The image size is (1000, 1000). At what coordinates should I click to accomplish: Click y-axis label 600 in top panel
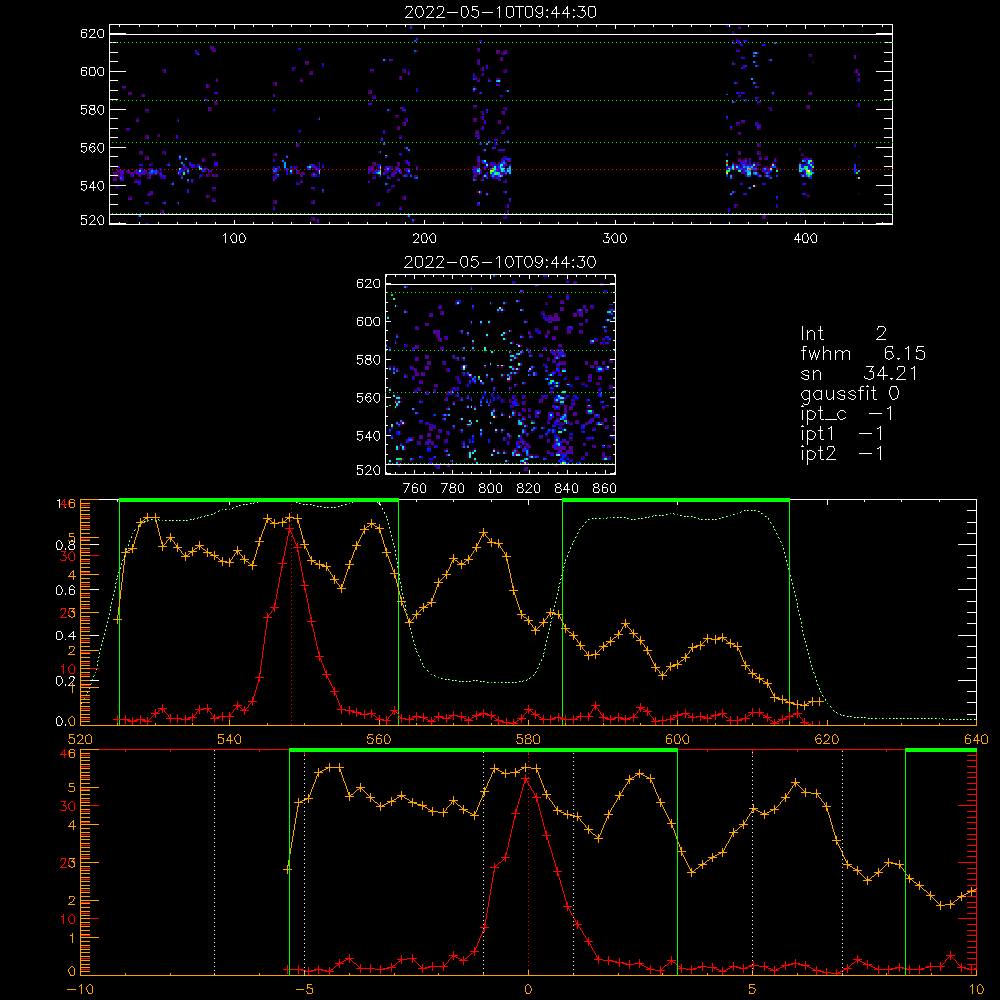[x=92, y=71]
